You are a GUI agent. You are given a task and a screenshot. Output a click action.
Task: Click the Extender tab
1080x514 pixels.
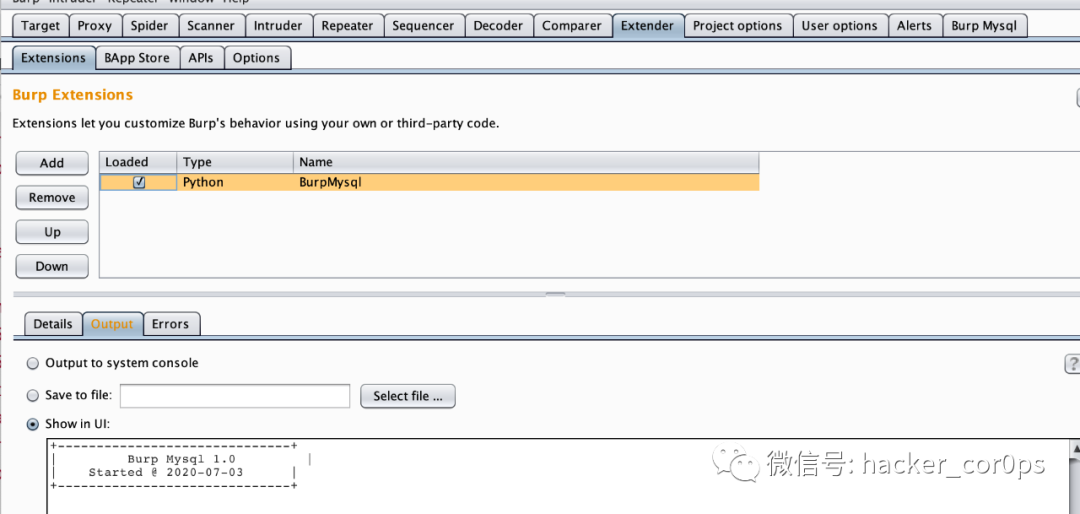[x=647, y=25]
